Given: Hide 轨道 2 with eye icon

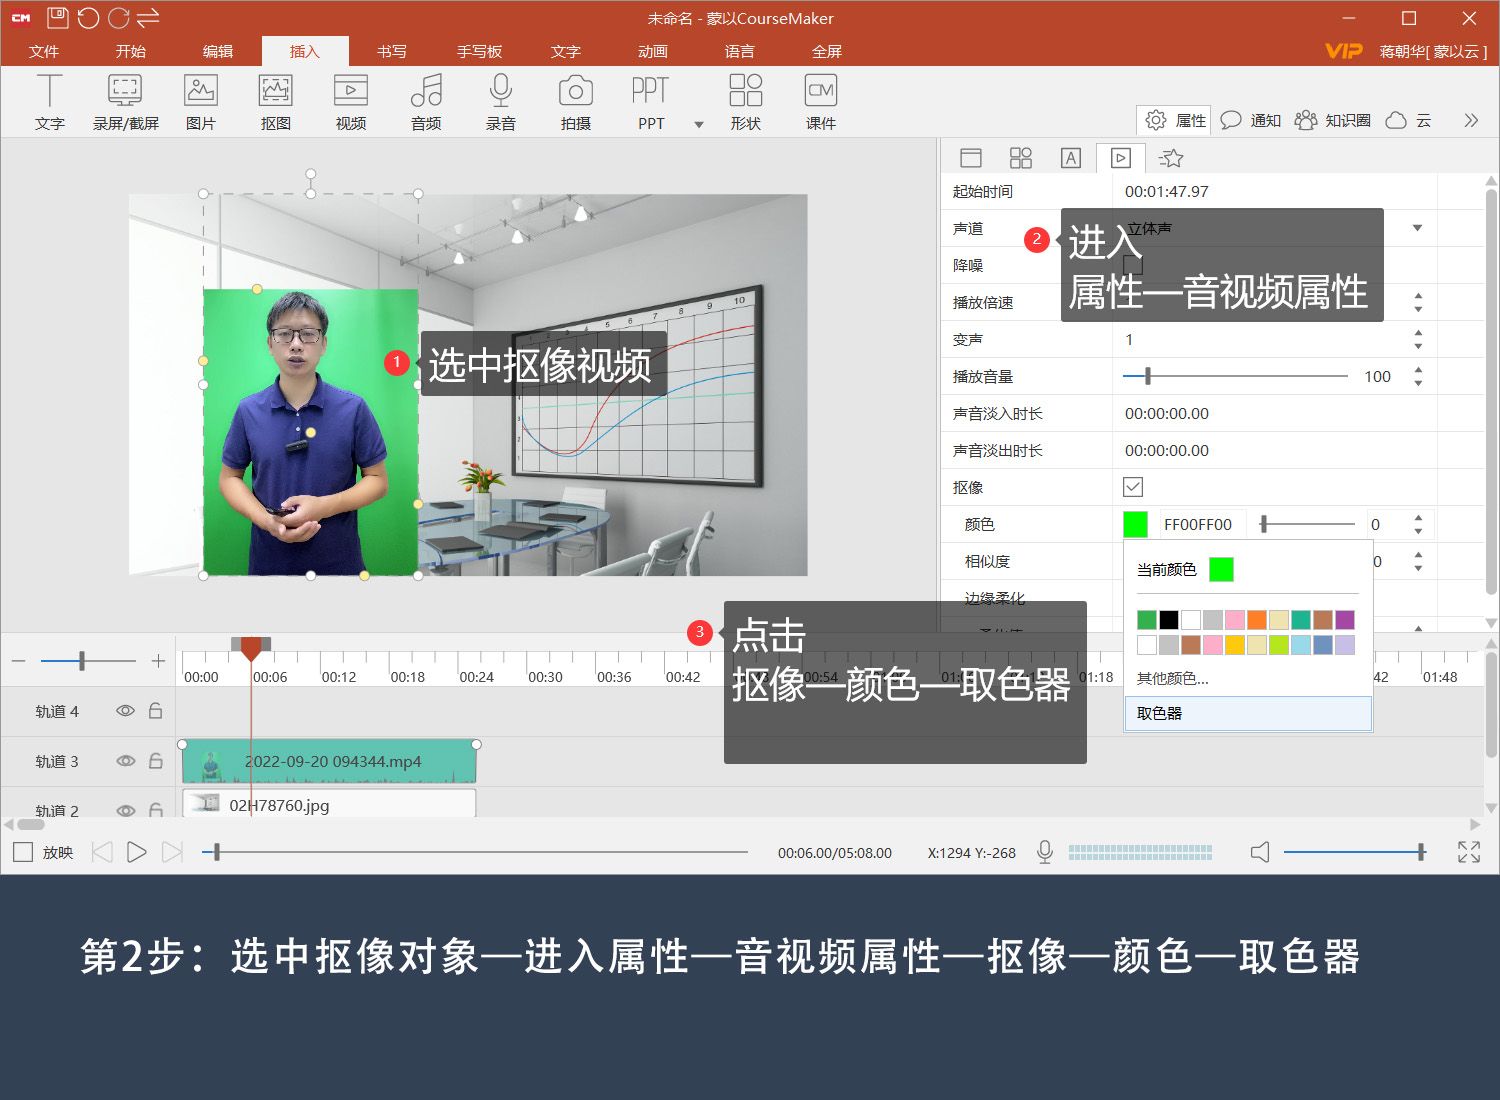Looking at the screenshot, I should pos(125,810).
